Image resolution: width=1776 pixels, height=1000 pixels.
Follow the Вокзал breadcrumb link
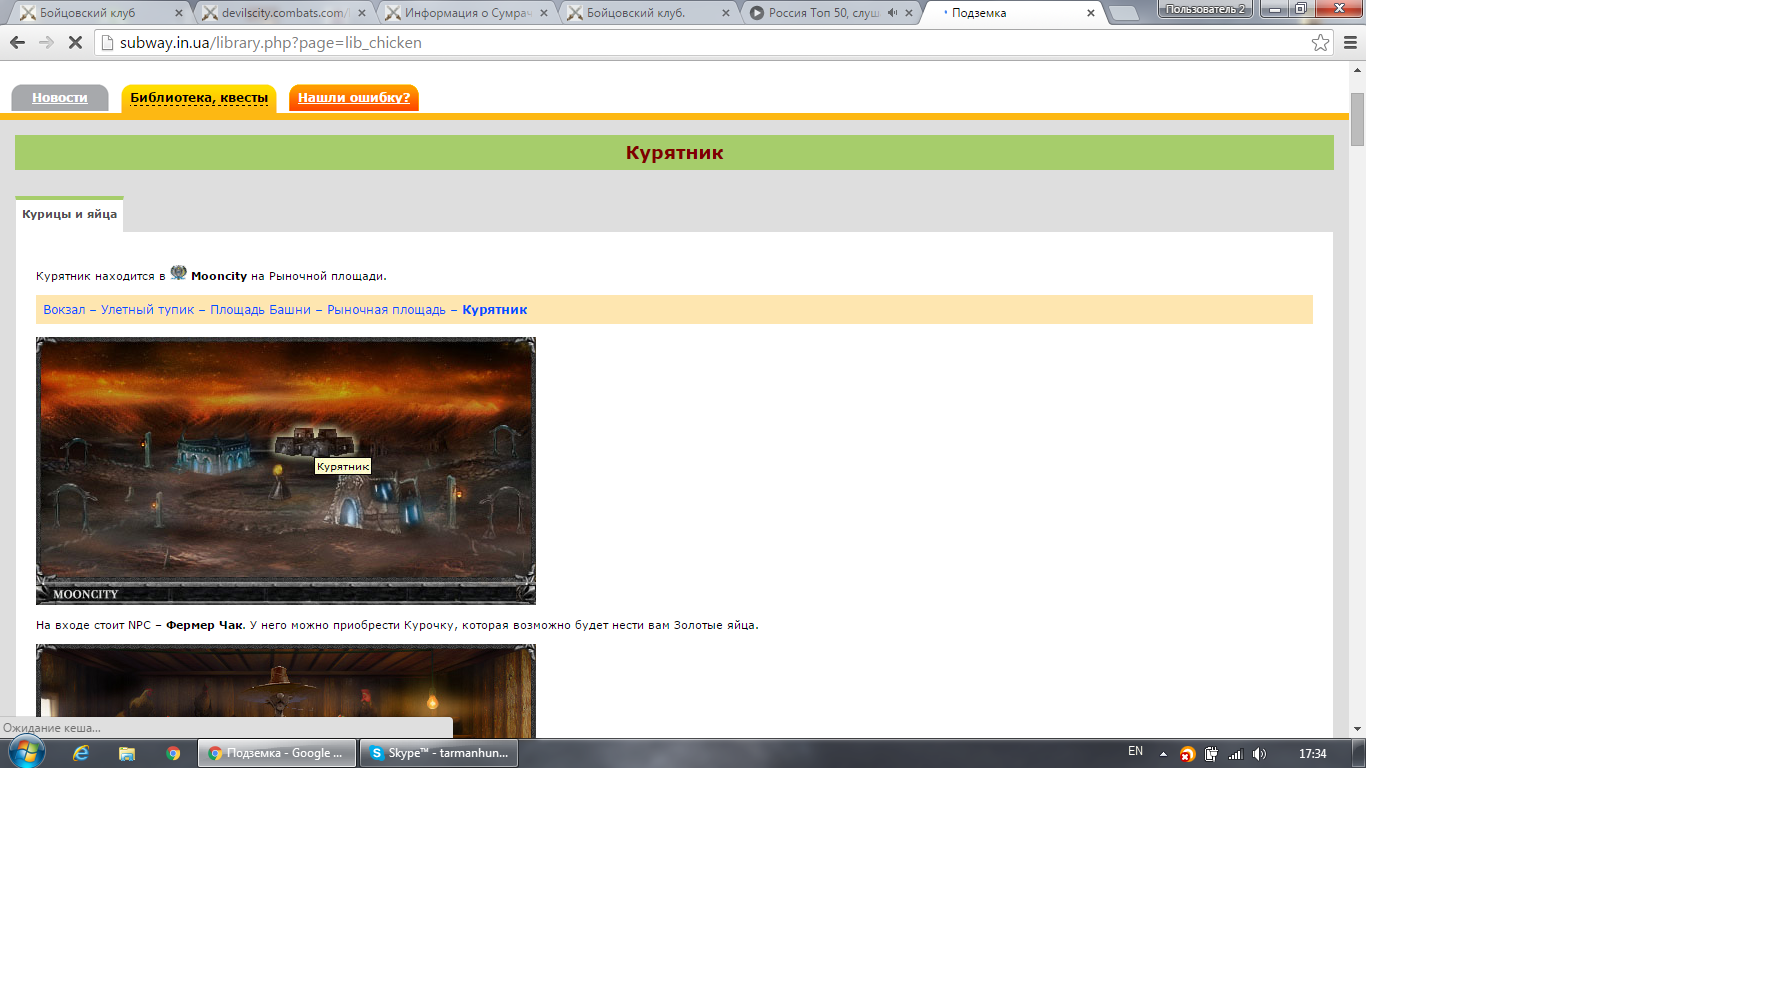click(64, 310)
